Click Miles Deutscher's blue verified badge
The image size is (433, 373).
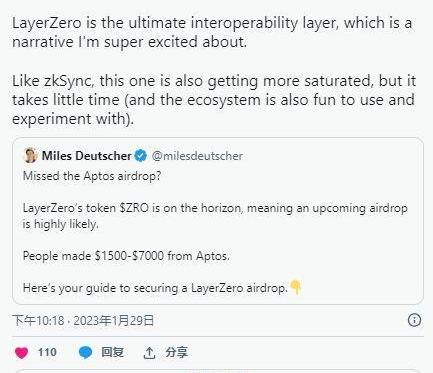click(140, 156)
